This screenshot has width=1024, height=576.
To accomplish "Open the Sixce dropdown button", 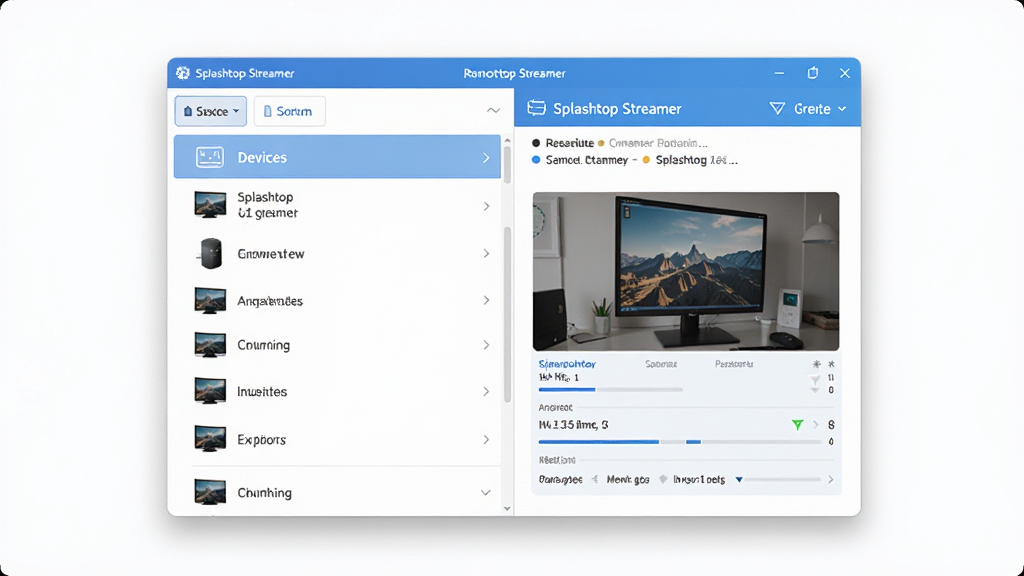I will click(210, 111).
